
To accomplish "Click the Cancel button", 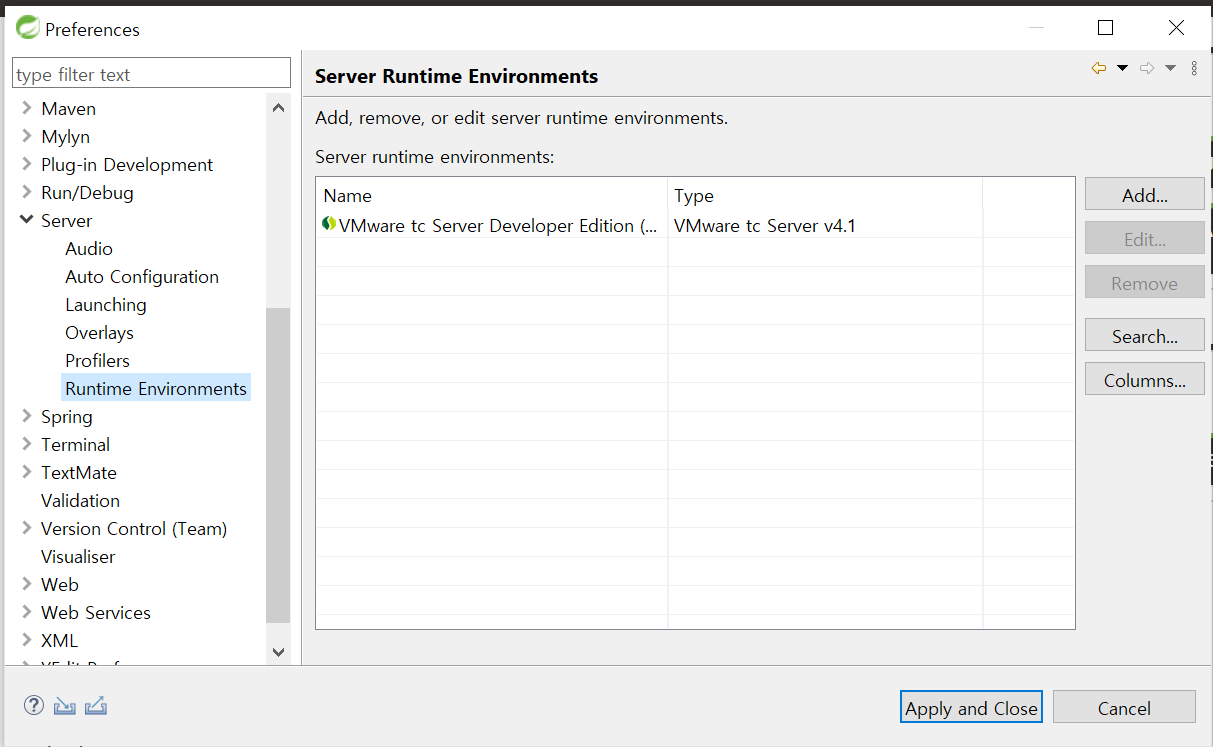I will tap(1124, 707).
